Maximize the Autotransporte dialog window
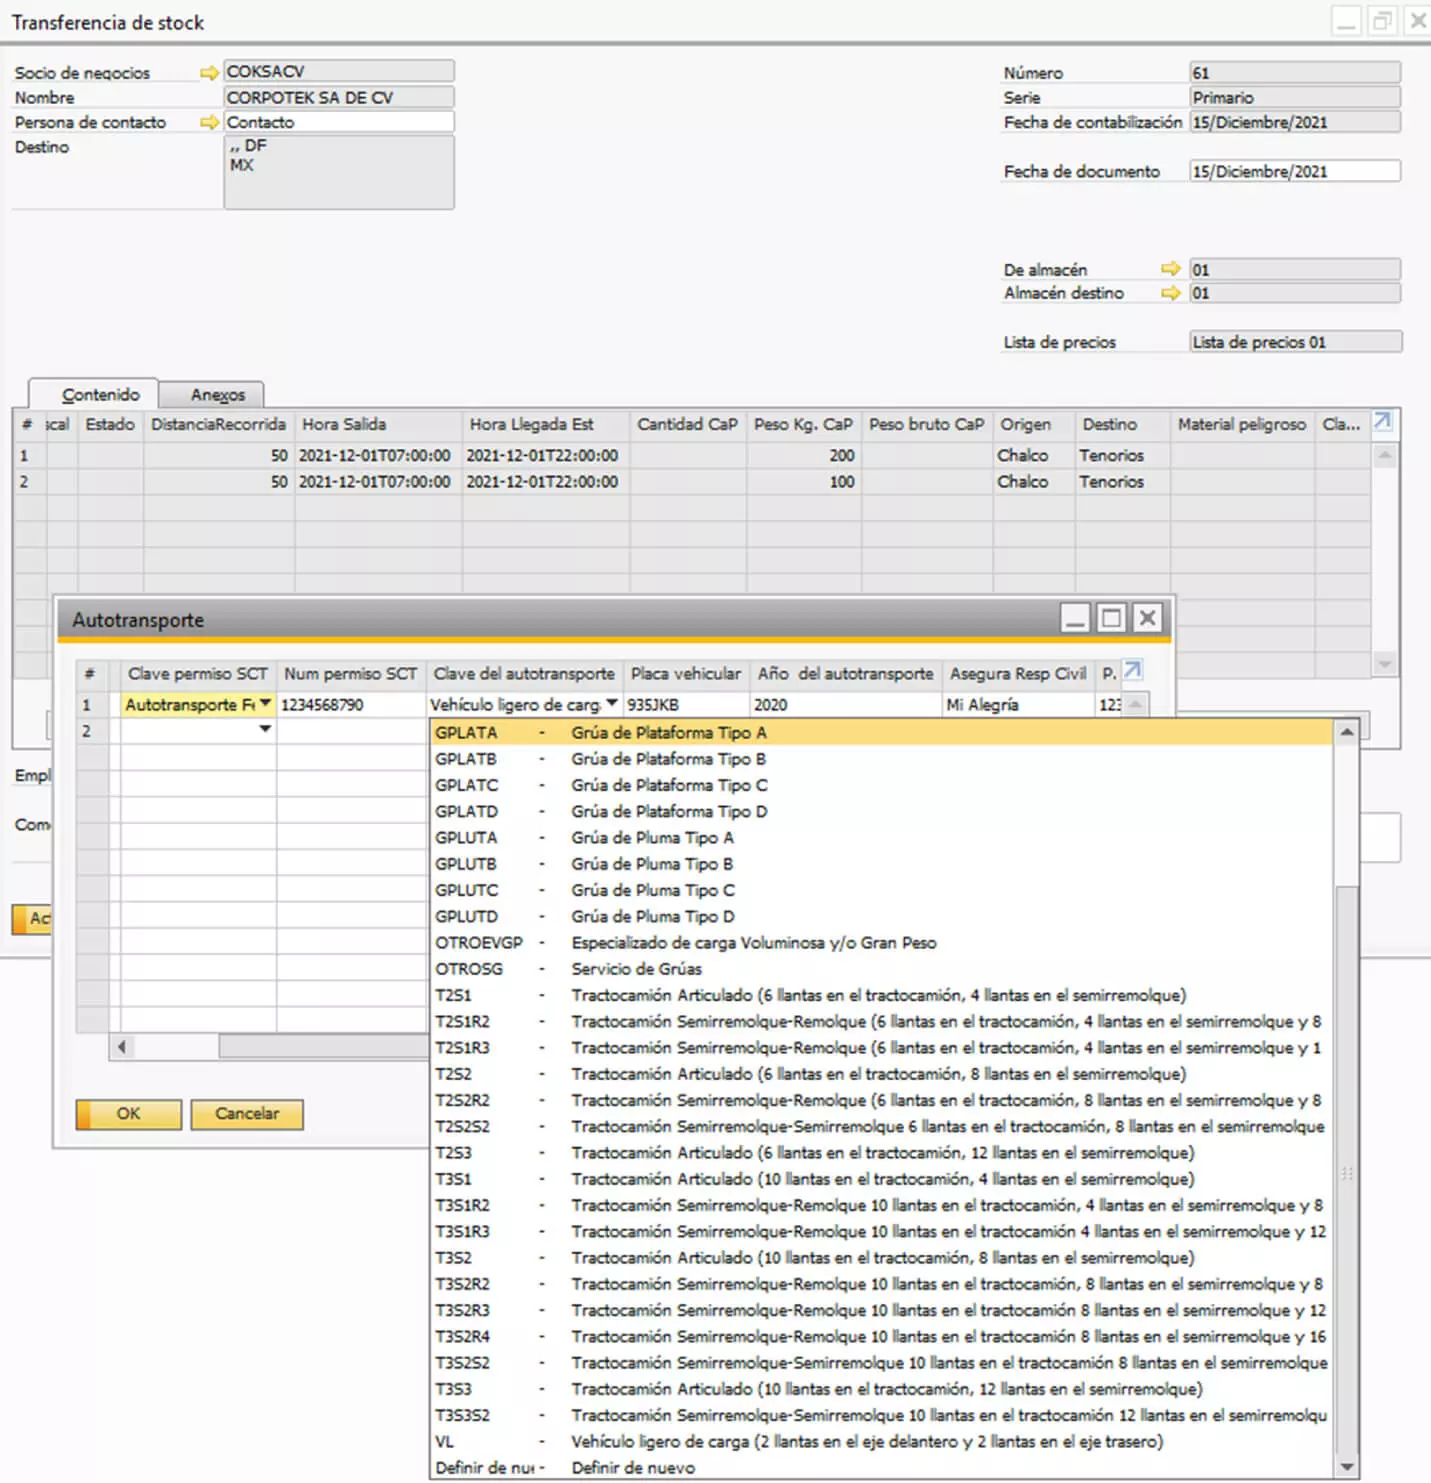 1110,619
